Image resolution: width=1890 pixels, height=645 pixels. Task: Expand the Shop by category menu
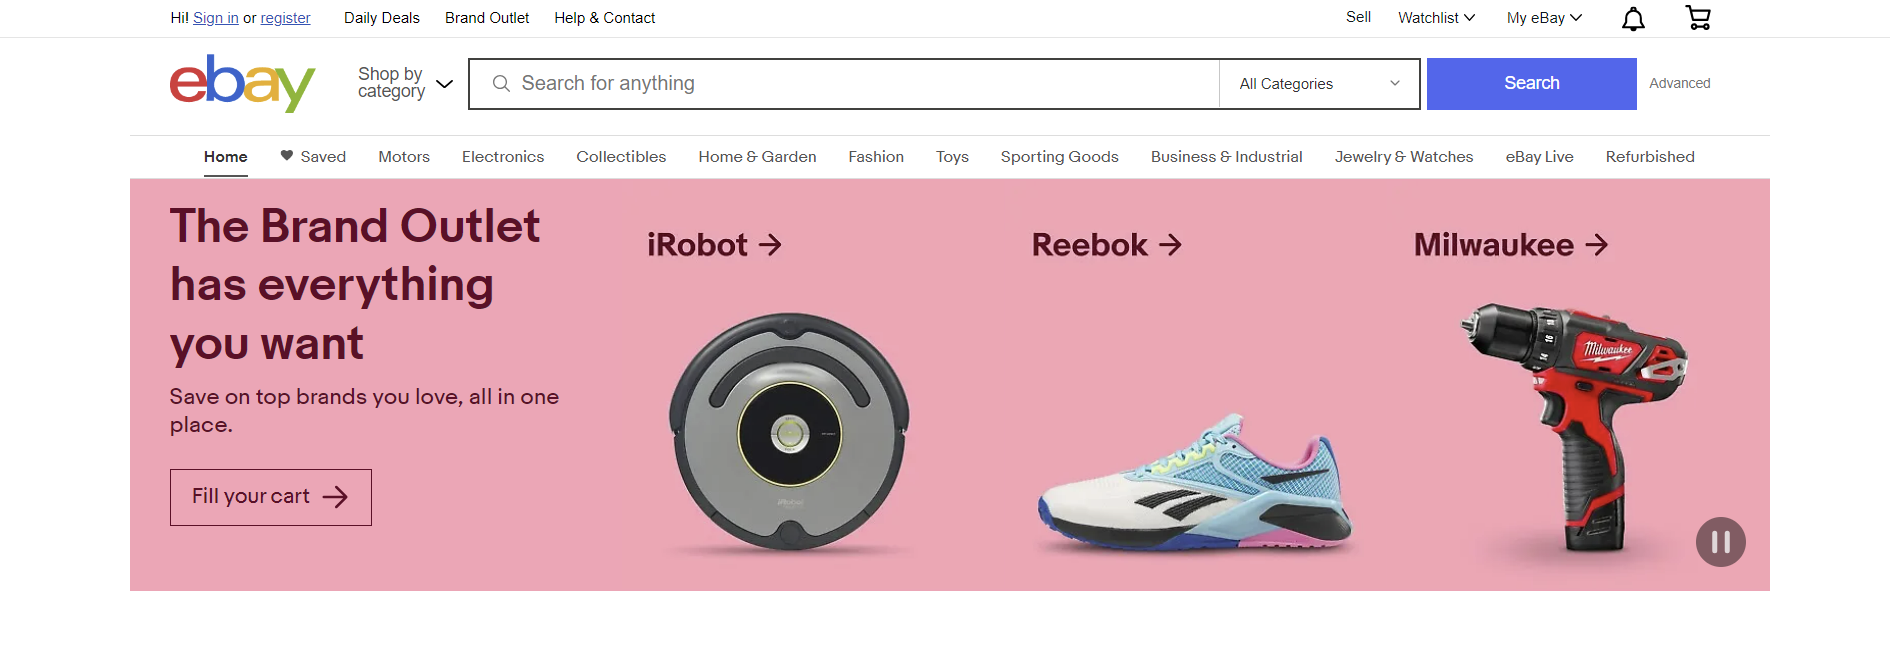coord(405,83)
